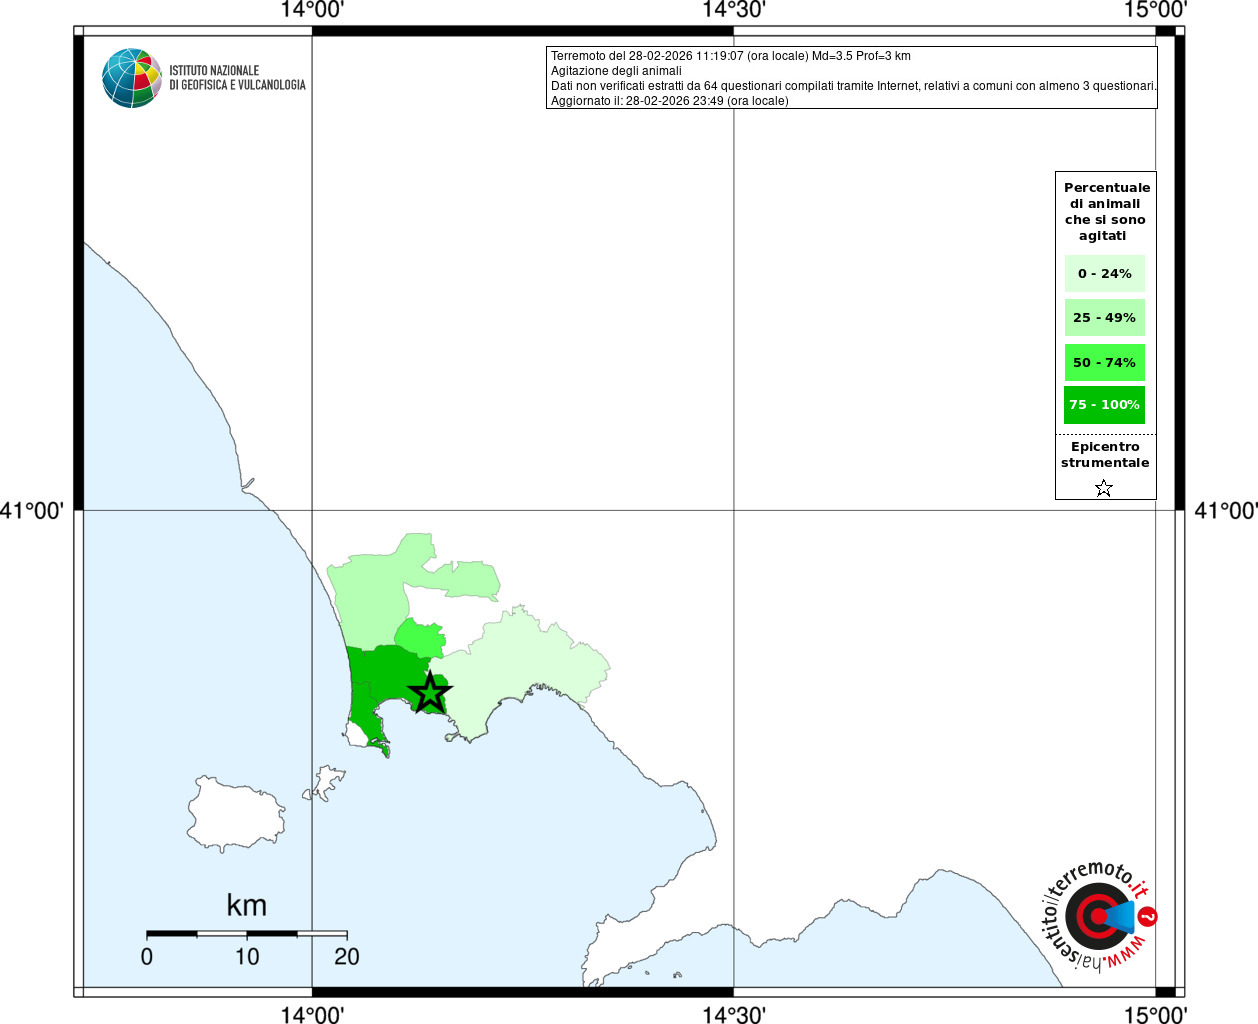Click the 'Agitazione degli animali' line
The width and height of the screenshot is (1258, 1024).
coord(616,71)
